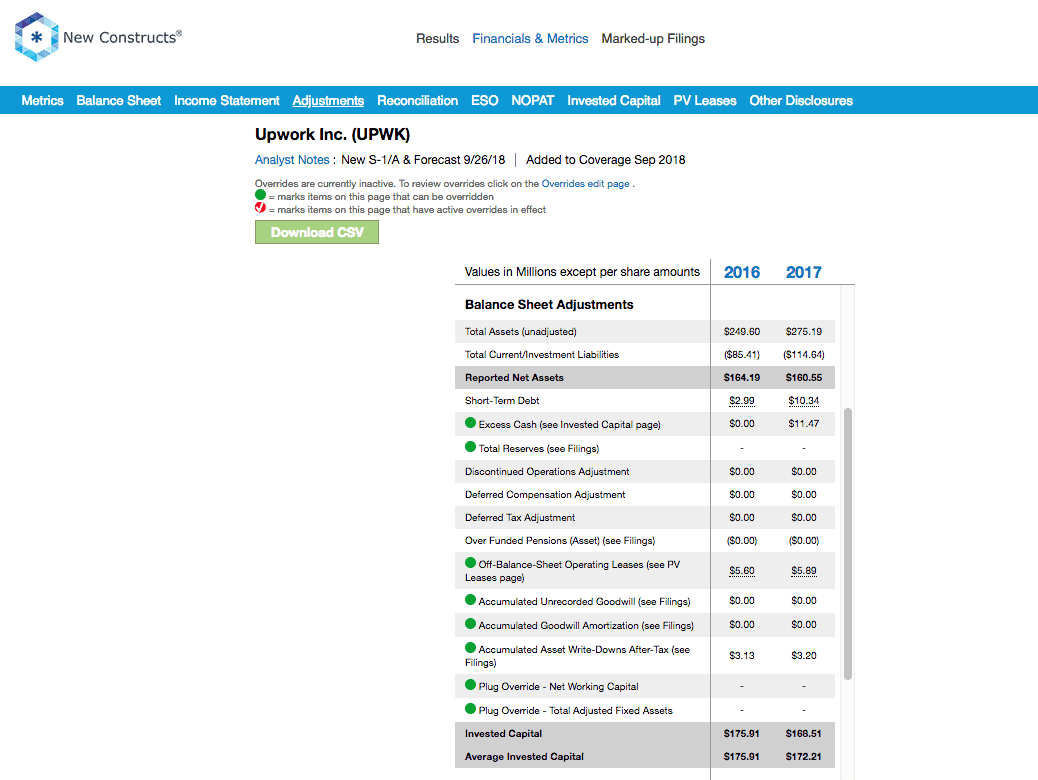Click the Deferred Tax Adjustment row label

[x=520, y=518]
